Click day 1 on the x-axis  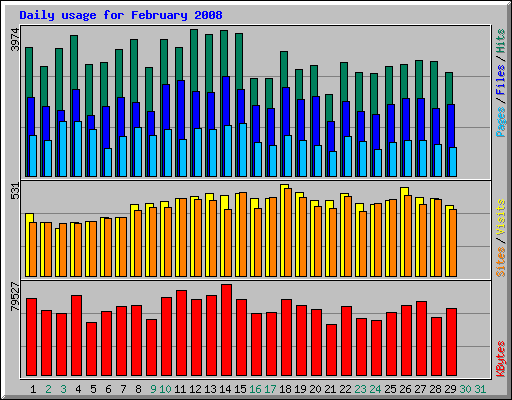33,389
